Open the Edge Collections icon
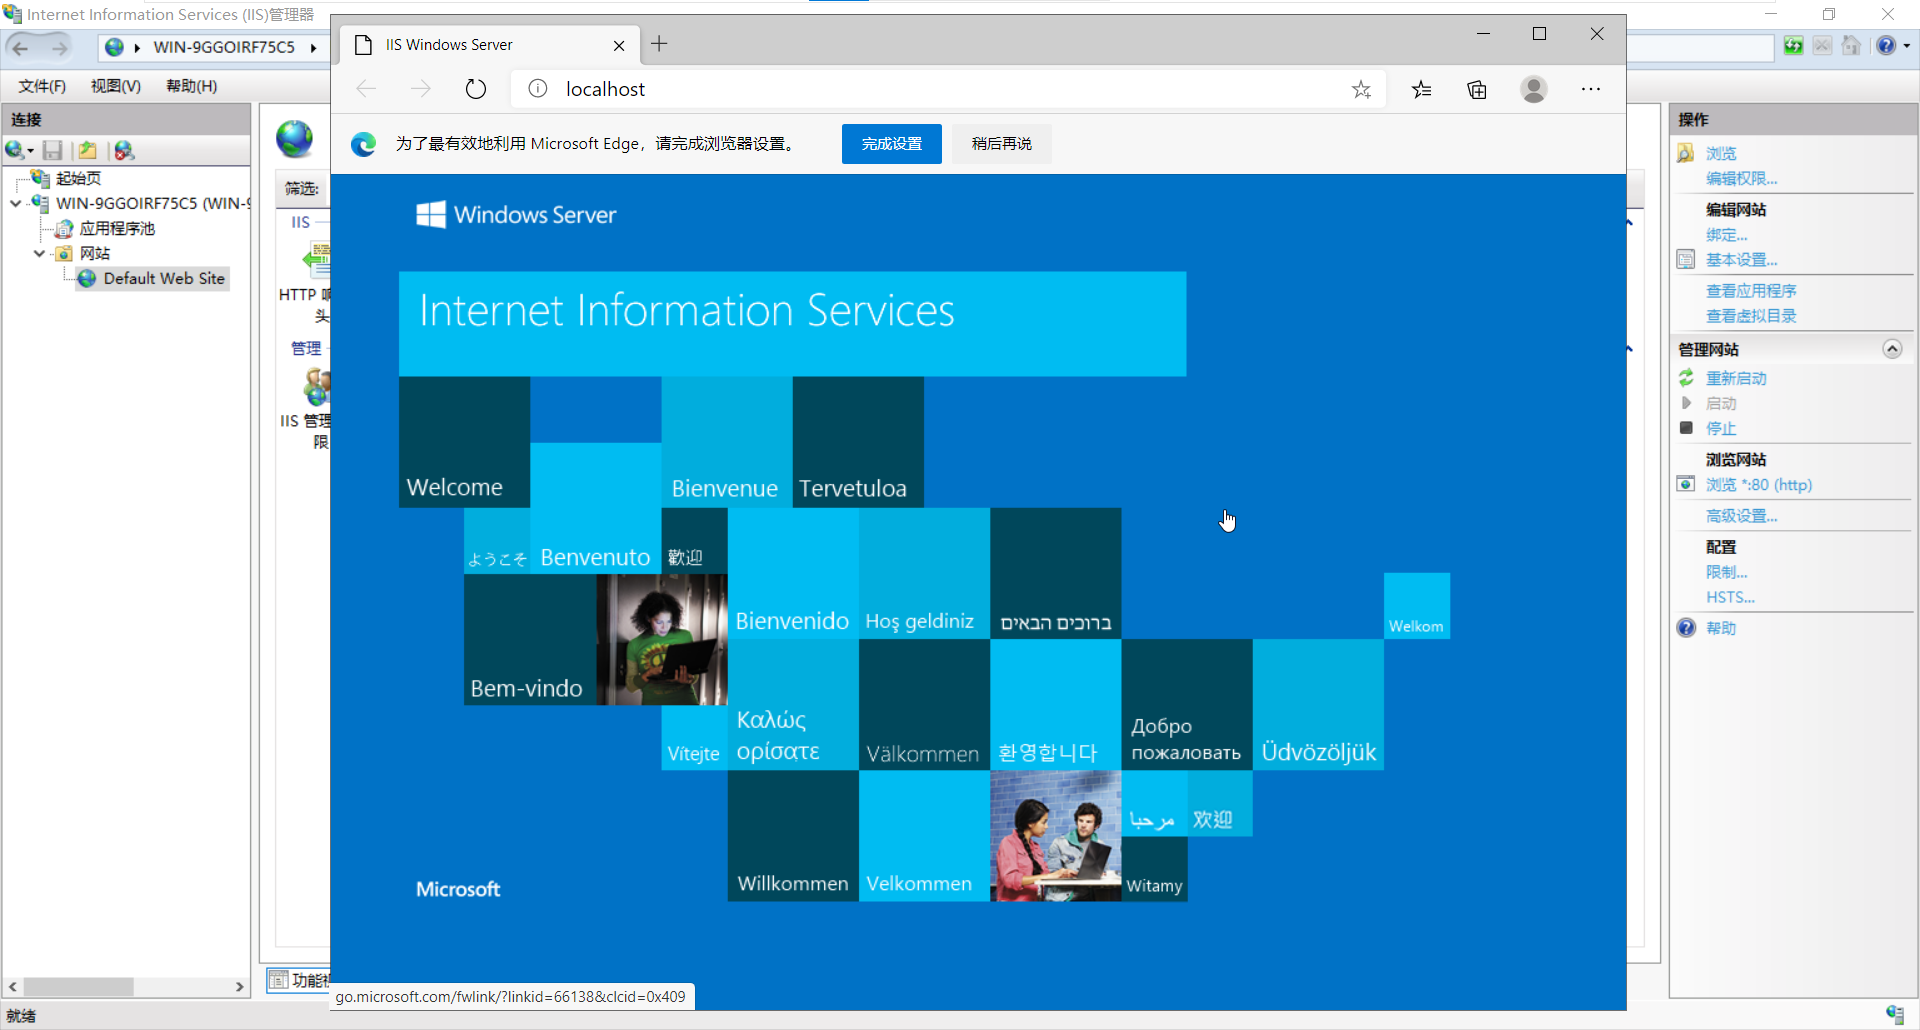Viewport: 1920px width, 1030px height. (x=1477, y=89)
